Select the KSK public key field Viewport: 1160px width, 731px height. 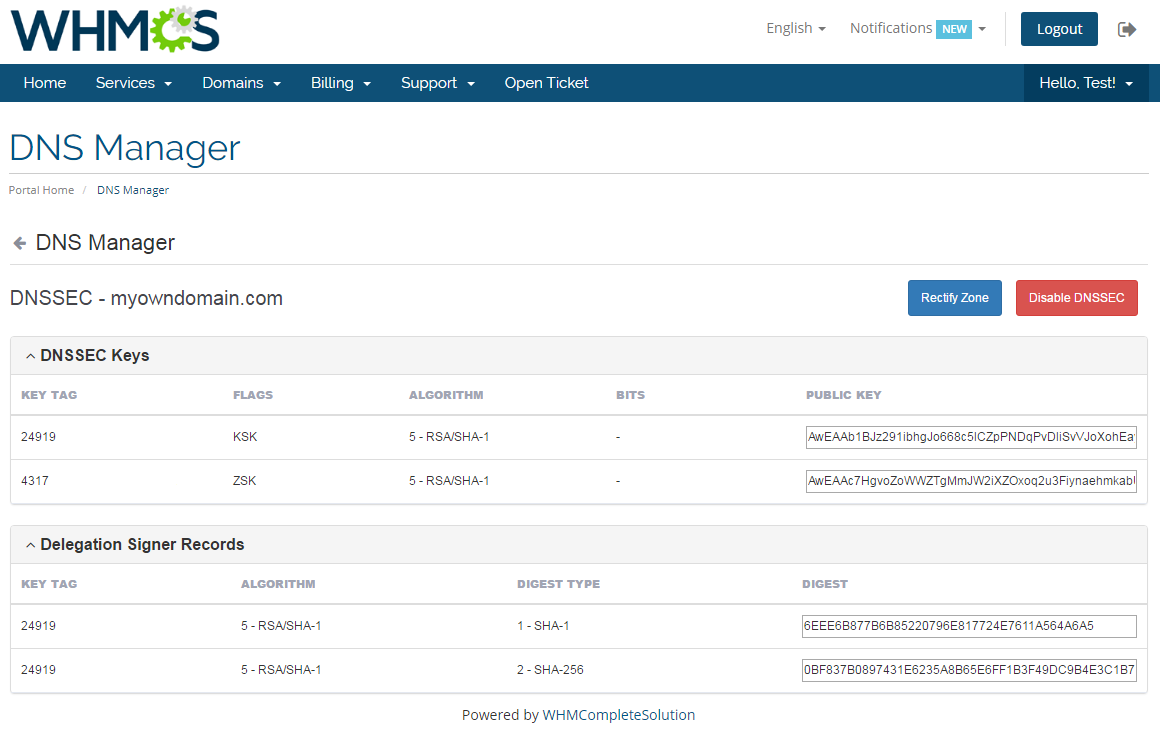[x=971, y=437]
